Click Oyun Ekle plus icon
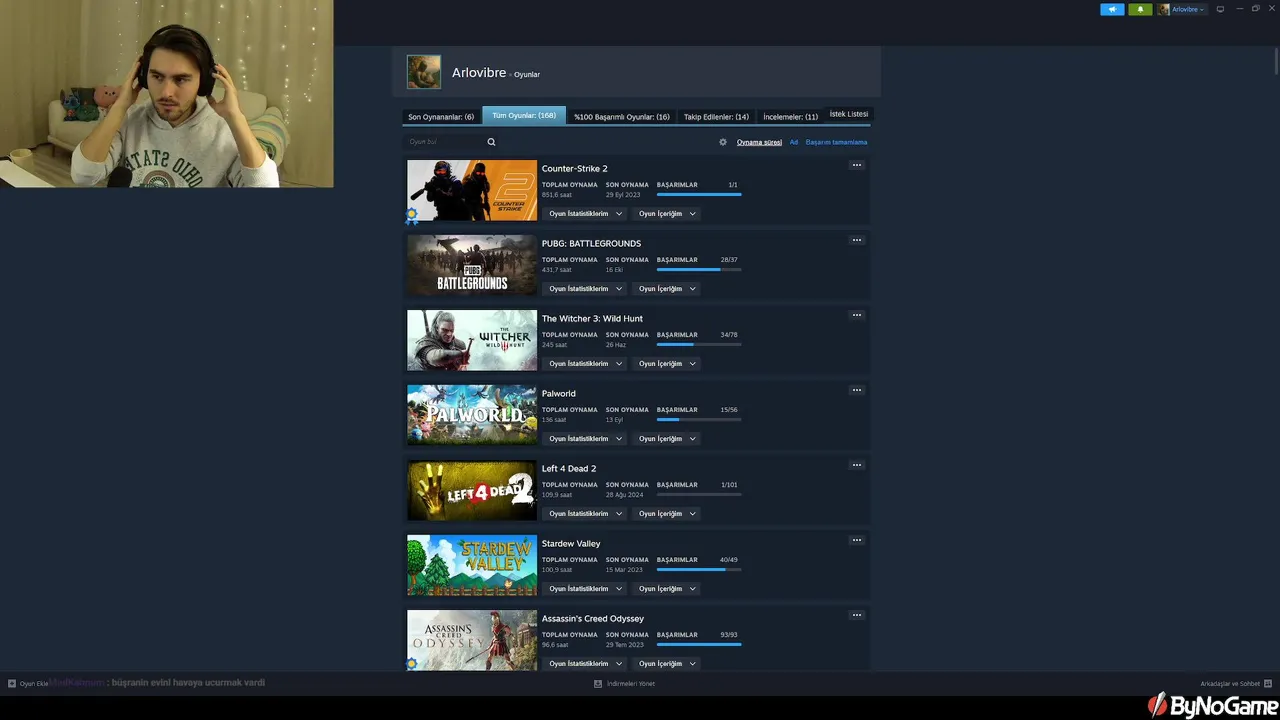This screenshot has width=1280, height=720. point(12,684)
